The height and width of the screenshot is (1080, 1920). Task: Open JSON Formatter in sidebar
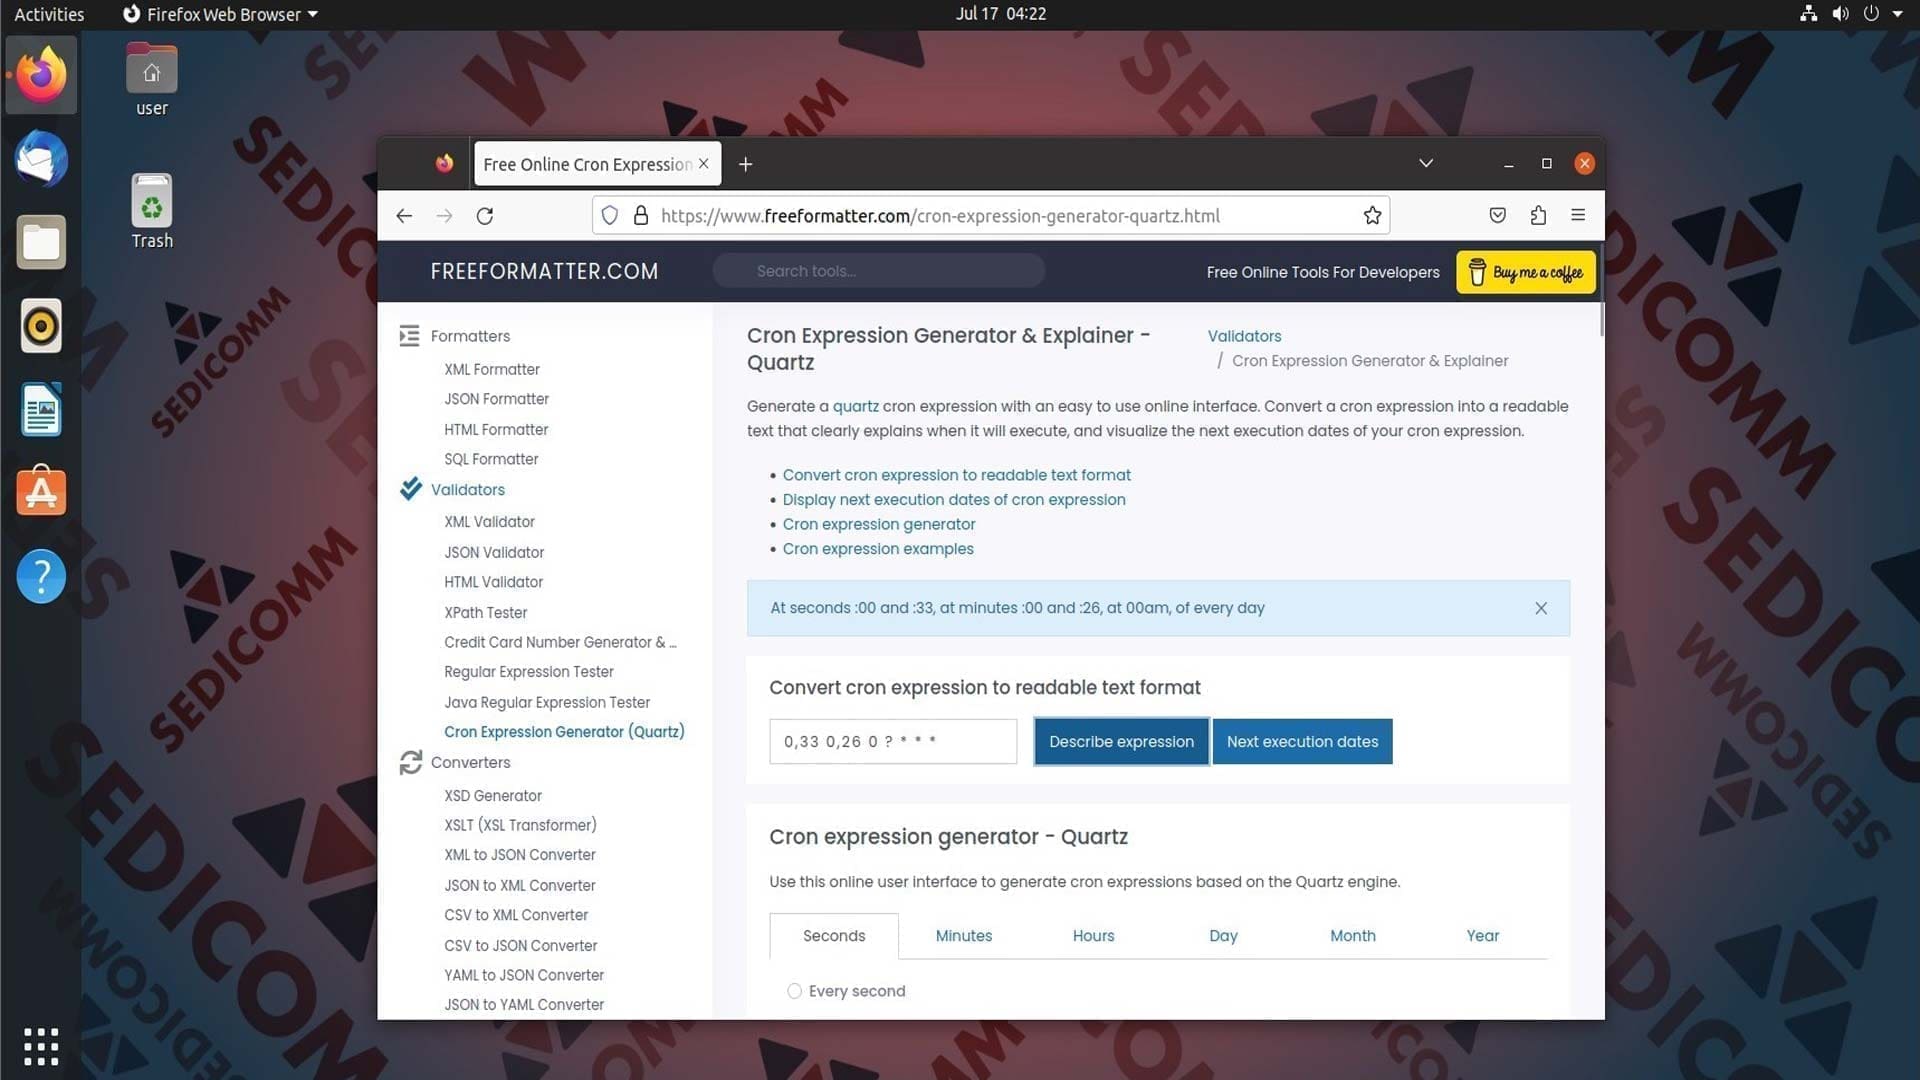pos(496,399)
